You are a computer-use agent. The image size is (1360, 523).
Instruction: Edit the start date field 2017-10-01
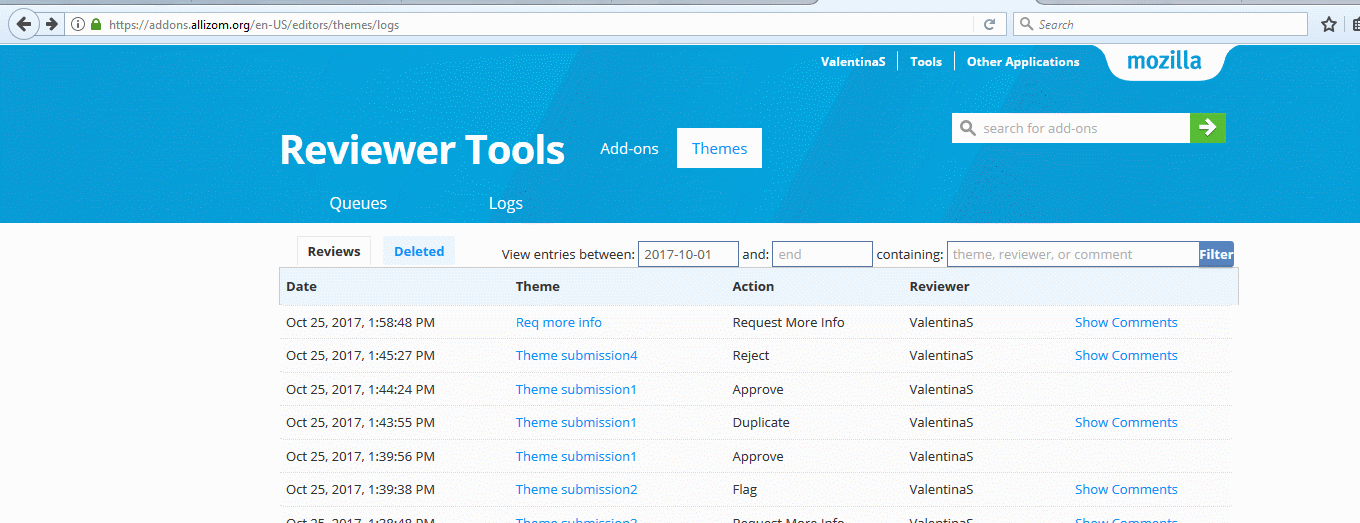pyautogui.click(x=688, y=254)
